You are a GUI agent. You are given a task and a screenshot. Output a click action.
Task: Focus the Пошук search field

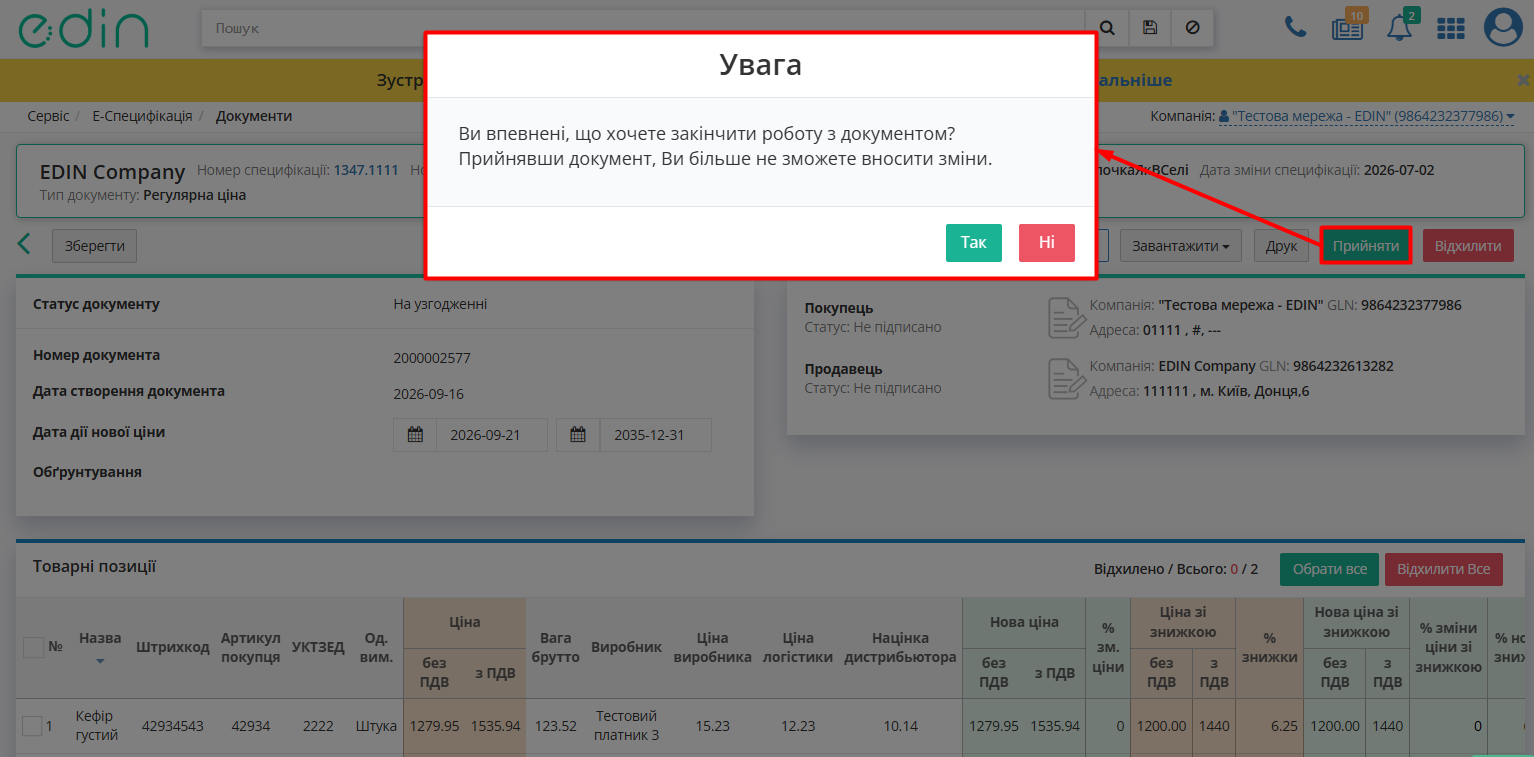pos(644,28)
